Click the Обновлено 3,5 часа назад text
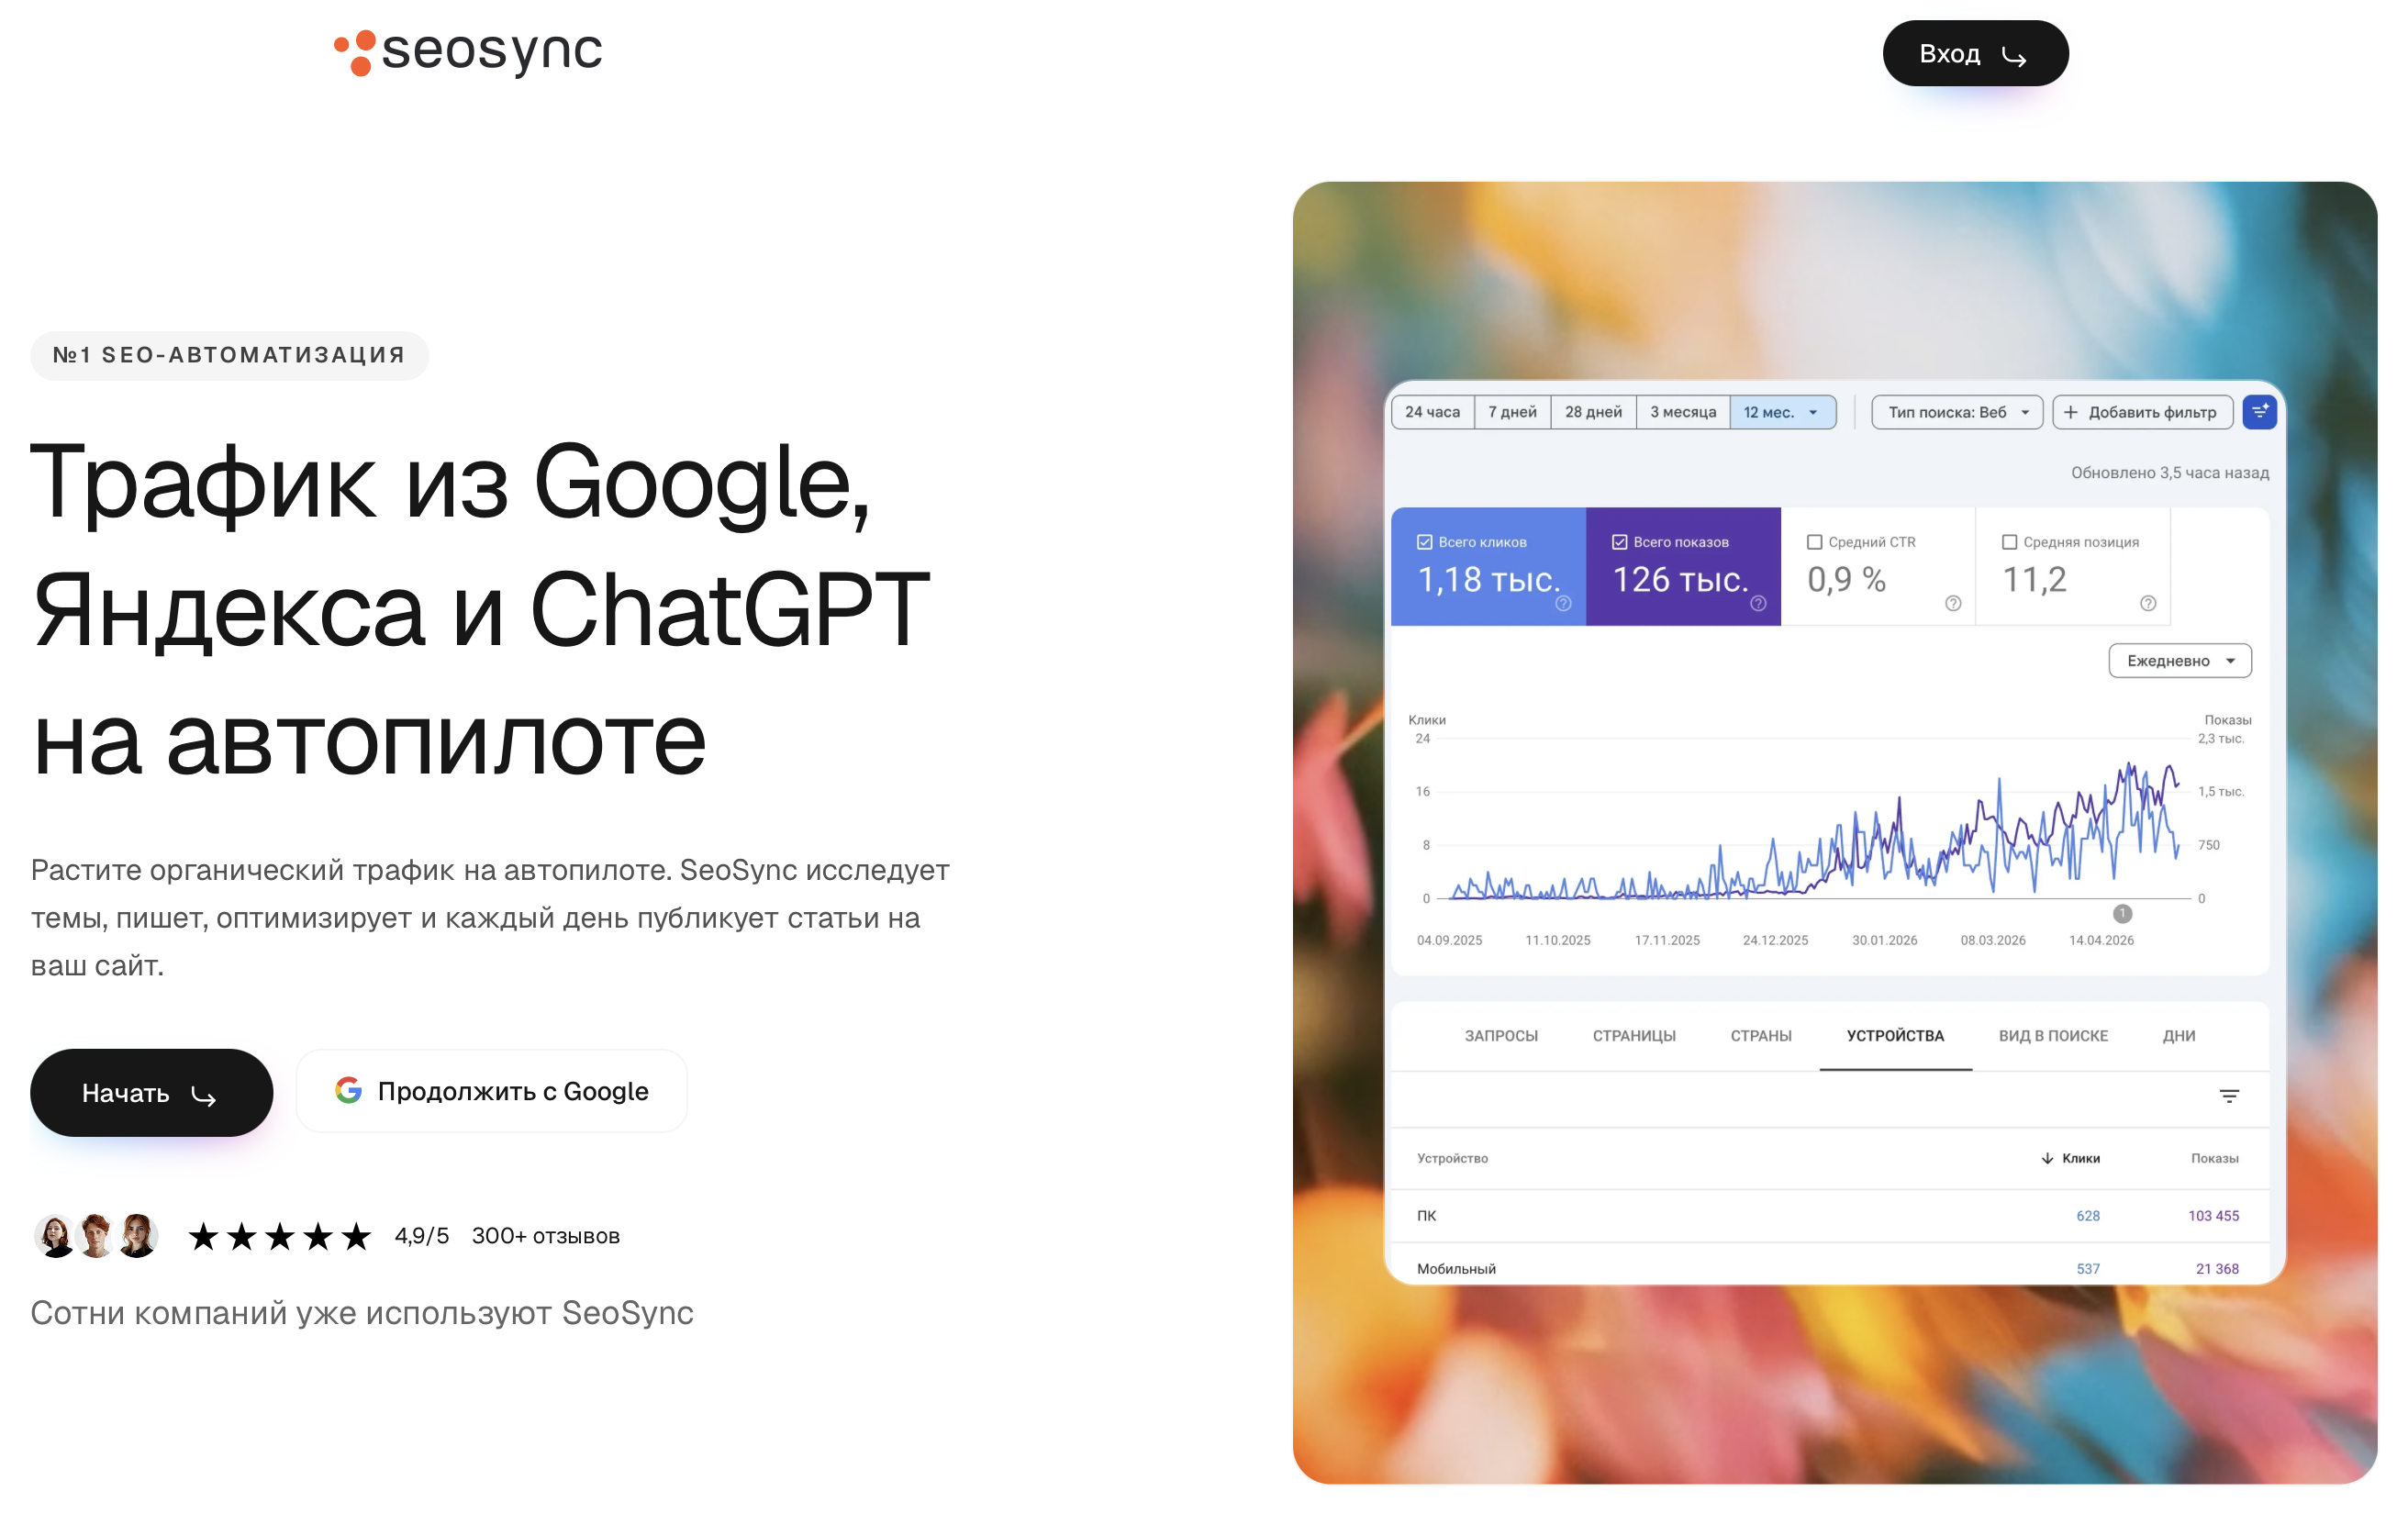Viewport: 2408px width, 1525px height. pyautogui.click(x=2169, y=472)
